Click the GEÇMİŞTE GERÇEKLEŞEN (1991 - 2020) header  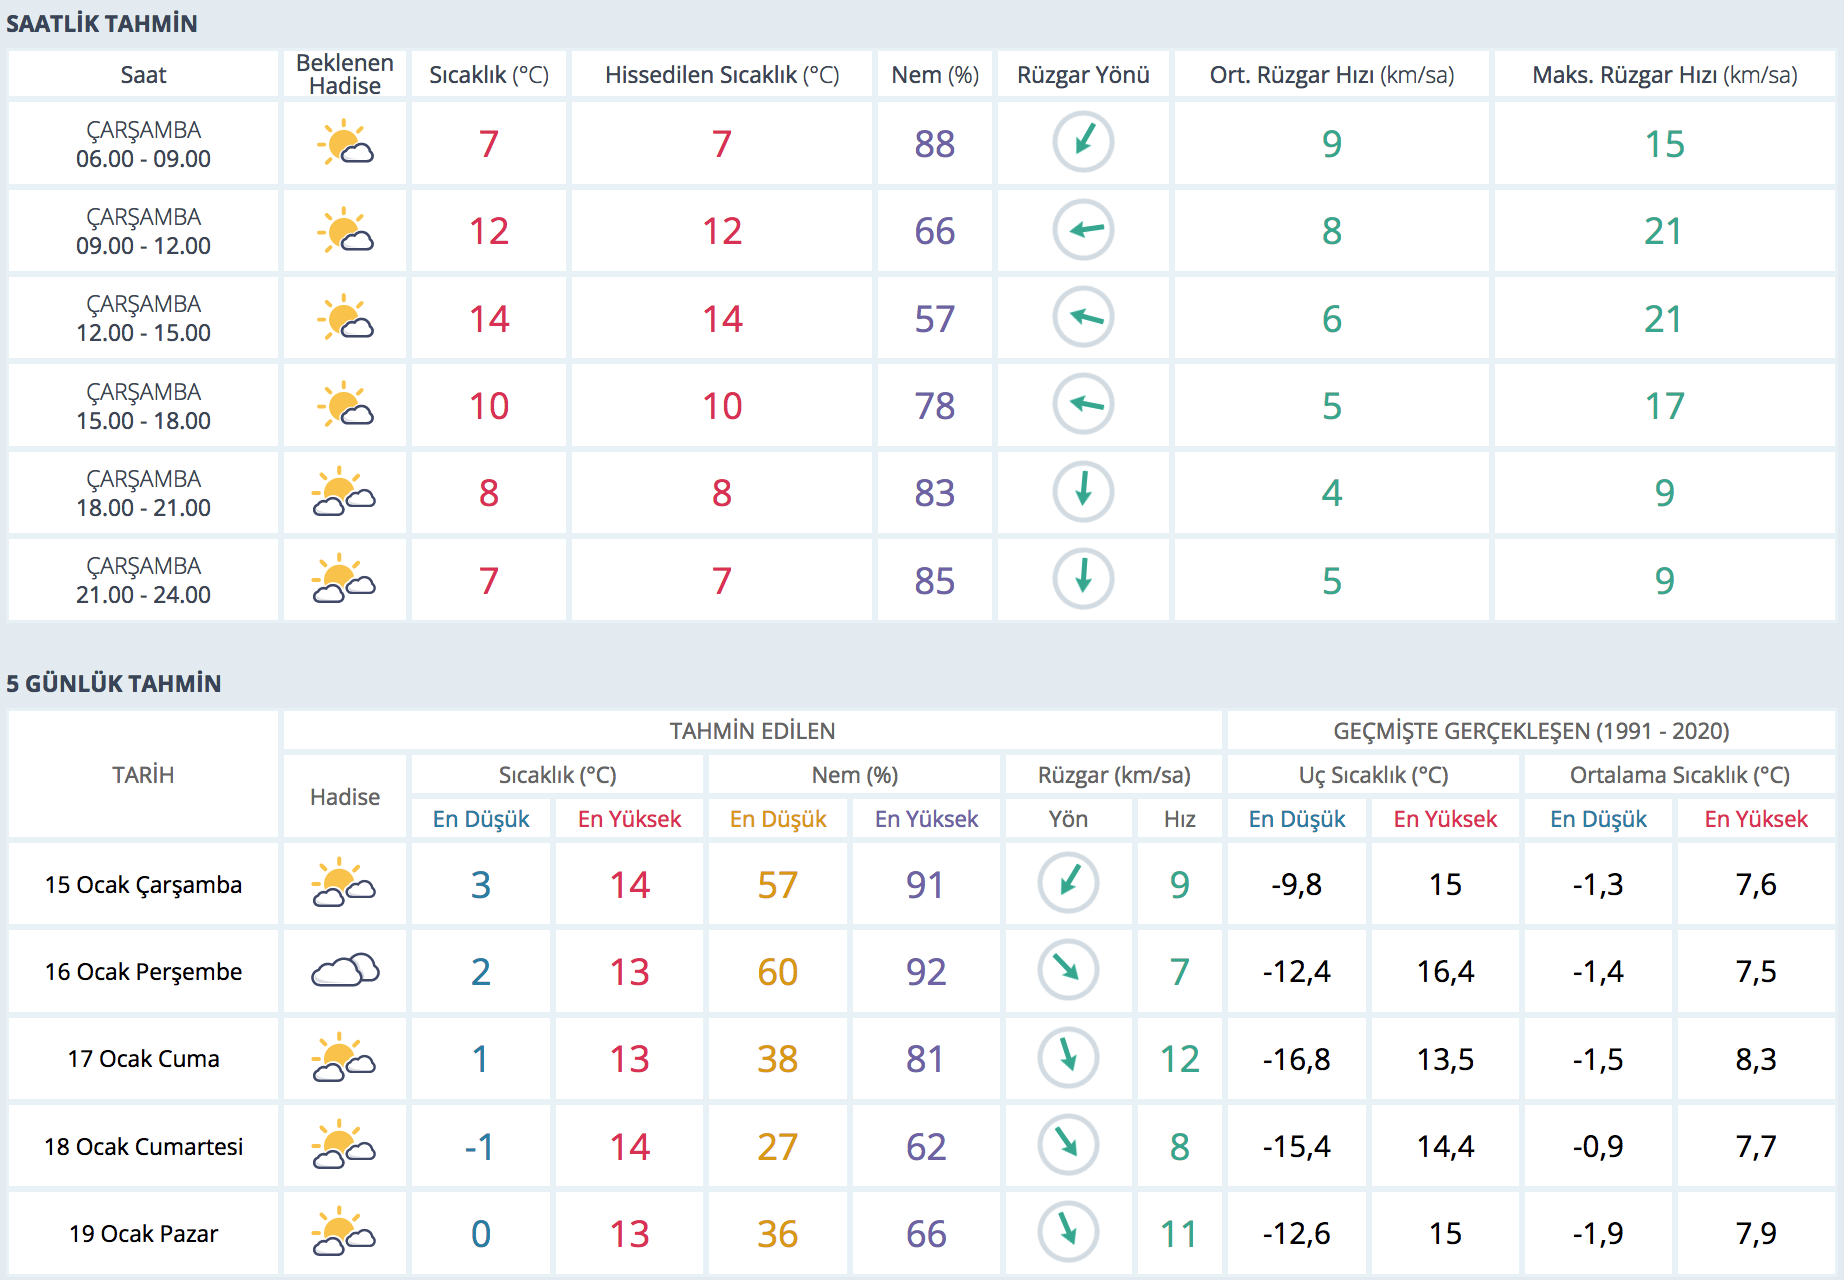pyautogui.click(x=1531, y=731)
